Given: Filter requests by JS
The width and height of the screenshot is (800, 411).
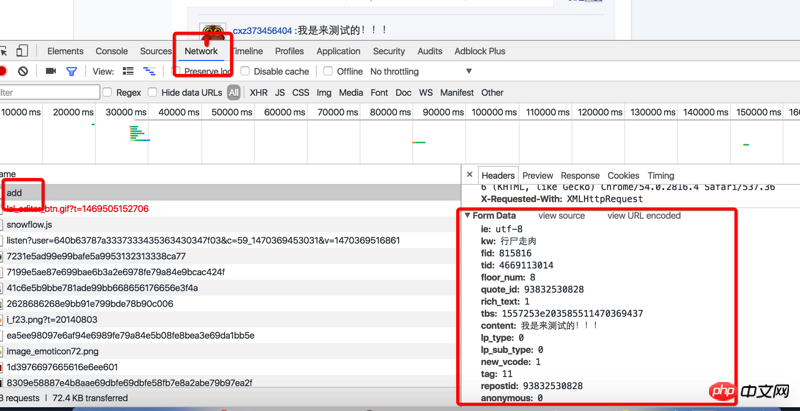Looking at the screenshot, I should point(280,92).
